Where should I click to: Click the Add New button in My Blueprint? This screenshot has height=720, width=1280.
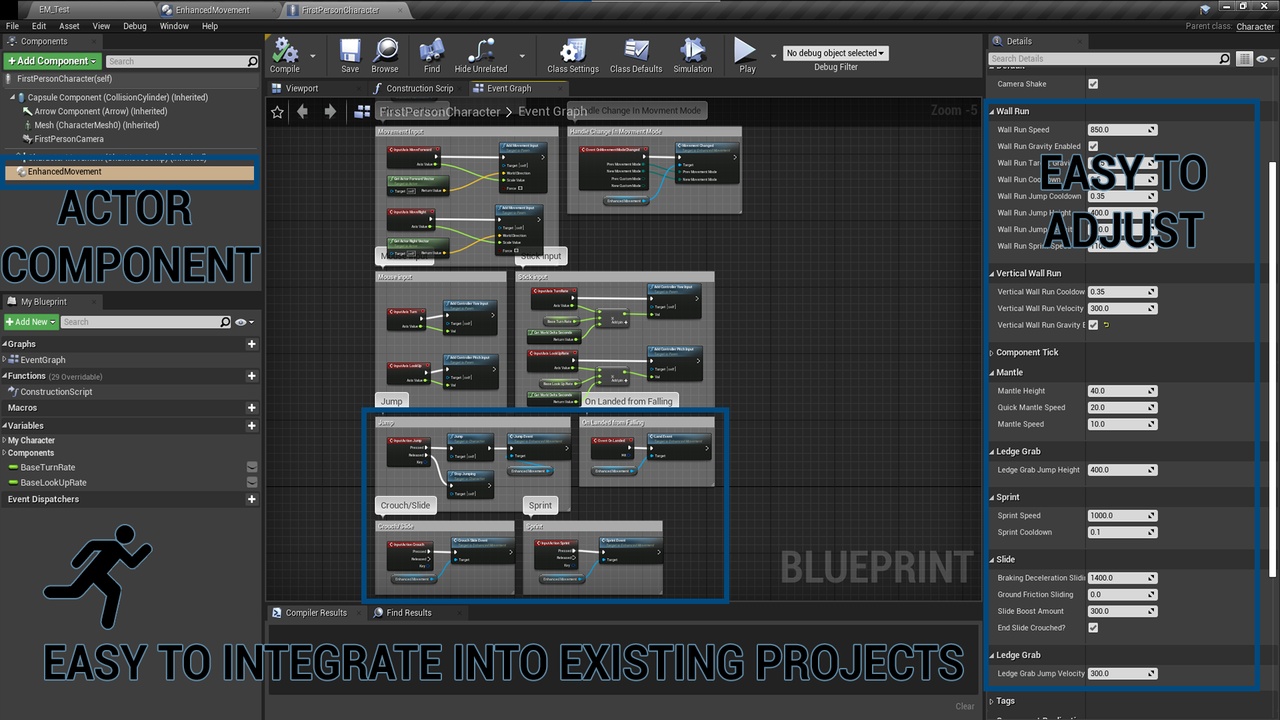[x=30, y=322]
